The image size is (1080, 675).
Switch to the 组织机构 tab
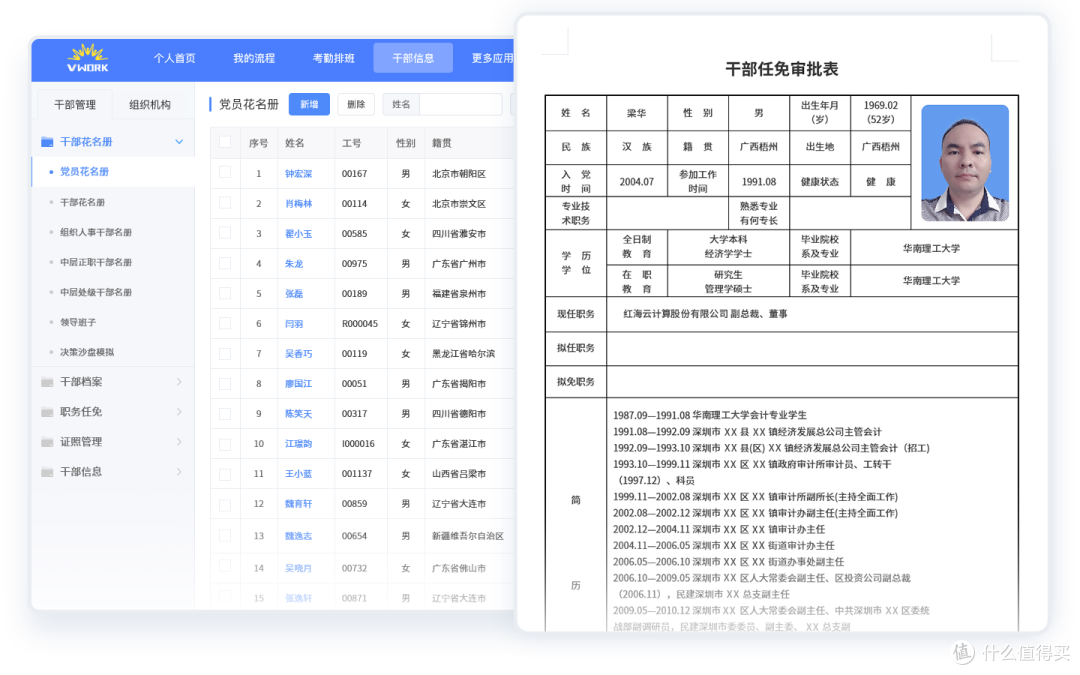click(x=149, y=105)
